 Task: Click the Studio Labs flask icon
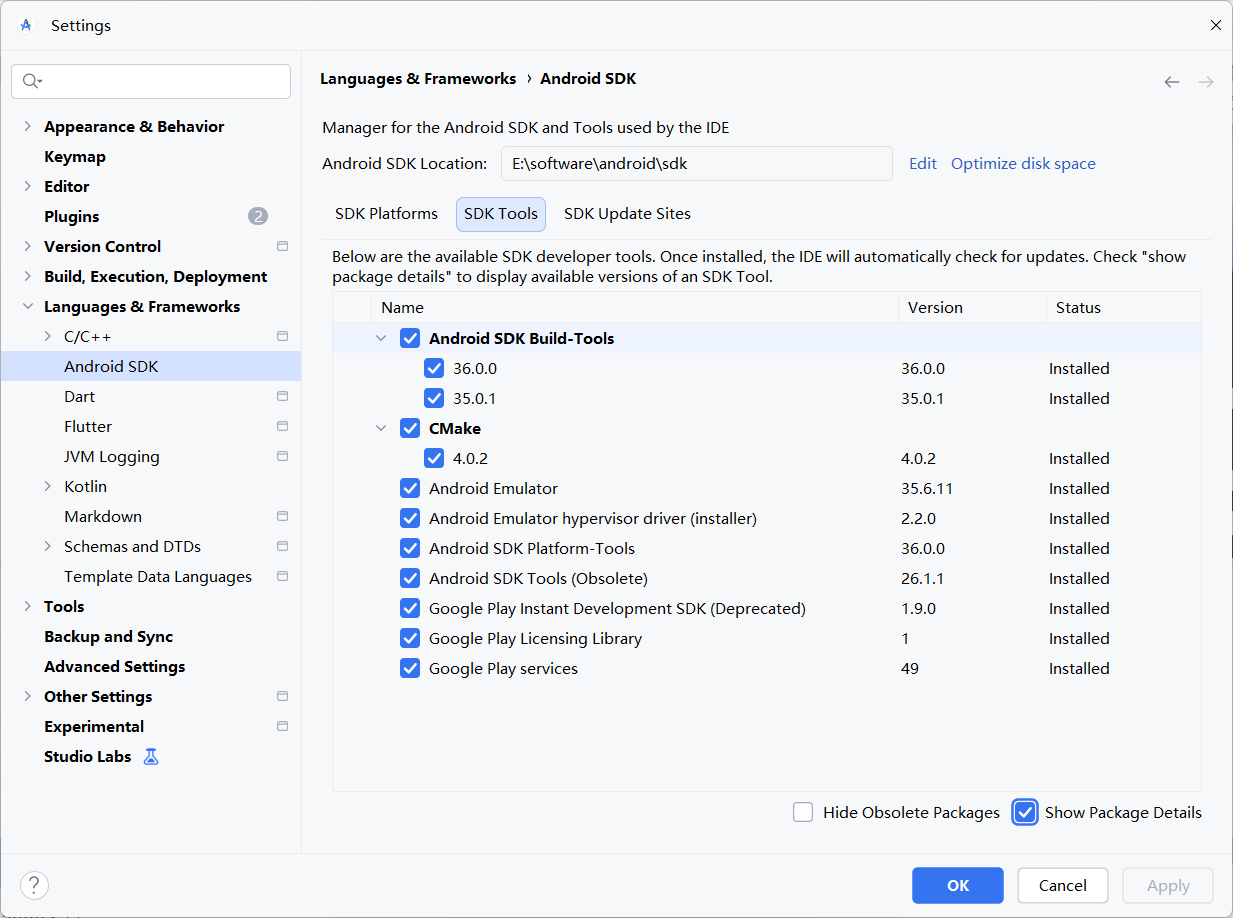coord(151,757)
